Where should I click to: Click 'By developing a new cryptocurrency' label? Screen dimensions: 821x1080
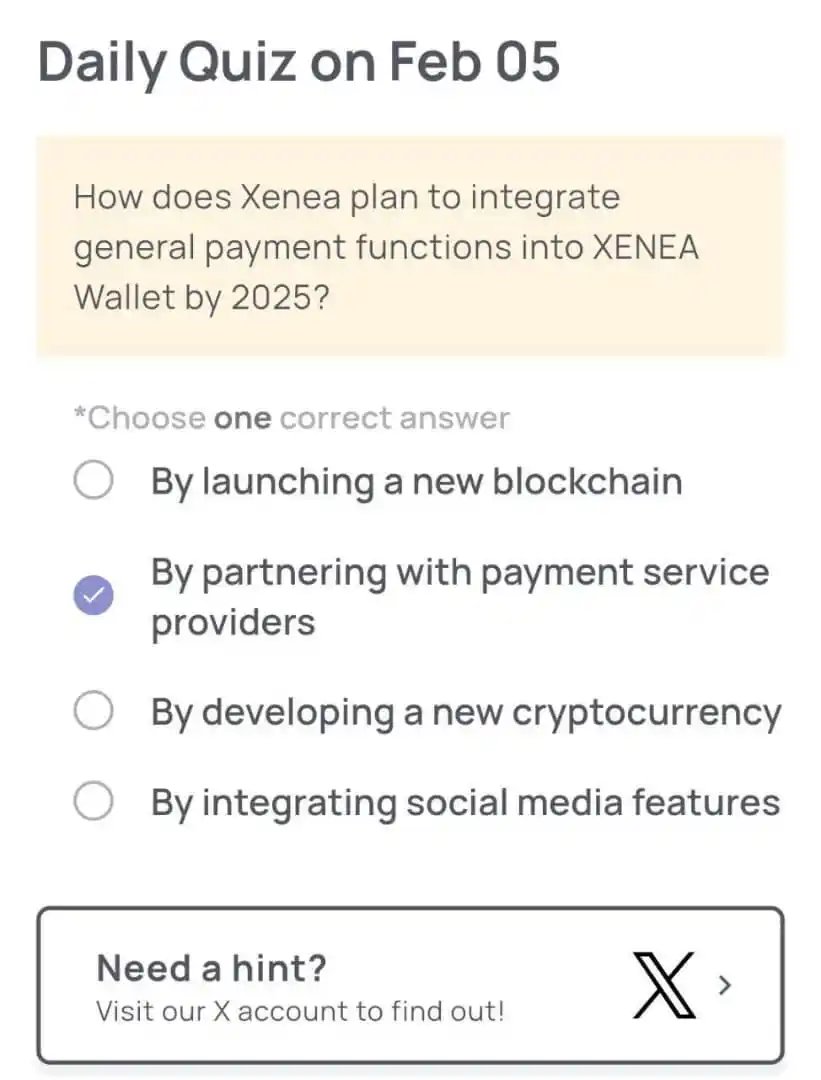(x=466, y=712)
